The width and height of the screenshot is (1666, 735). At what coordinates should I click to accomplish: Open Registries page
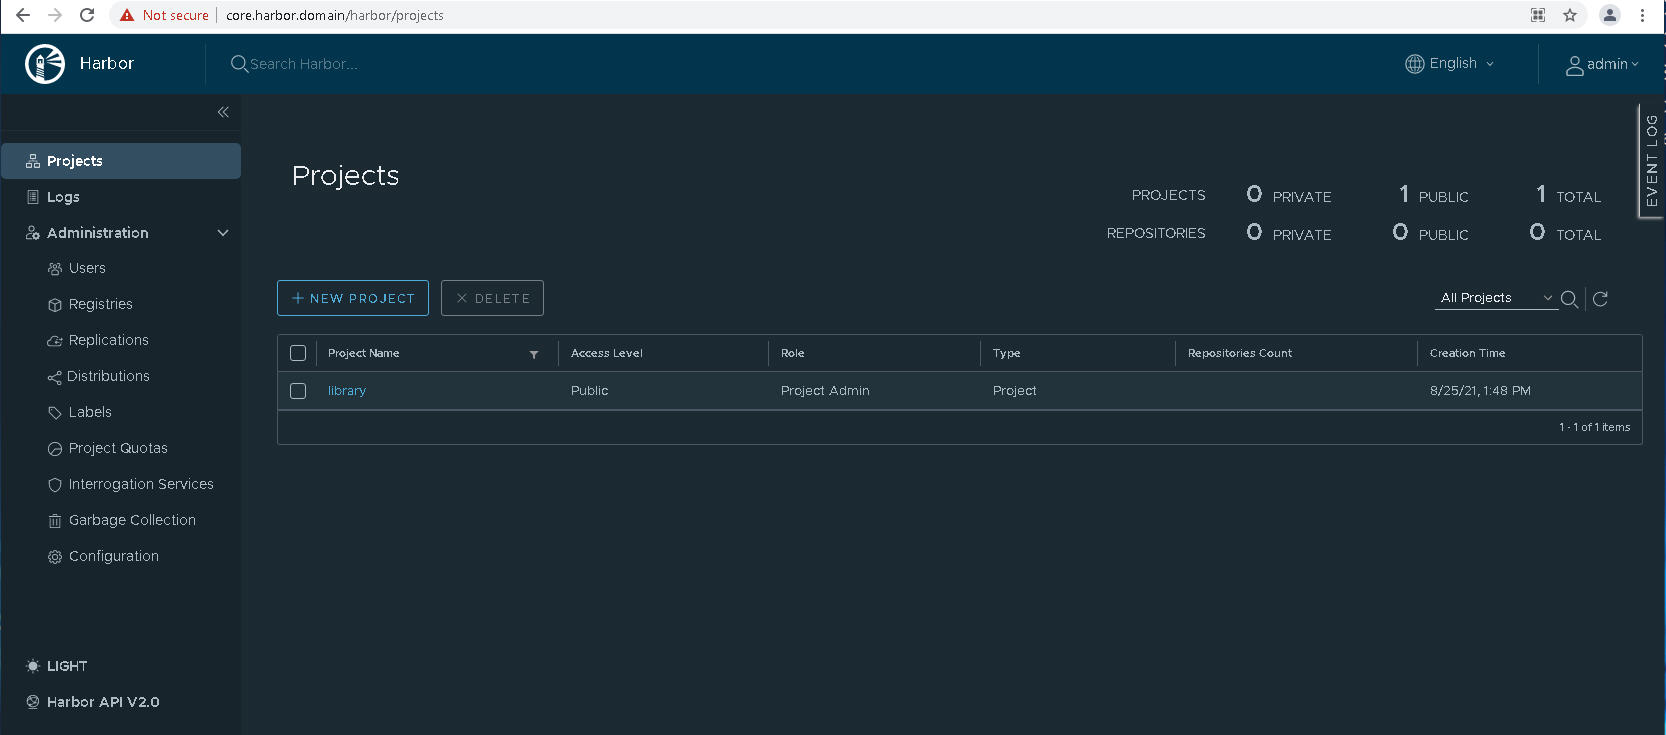tap(100, 304)
